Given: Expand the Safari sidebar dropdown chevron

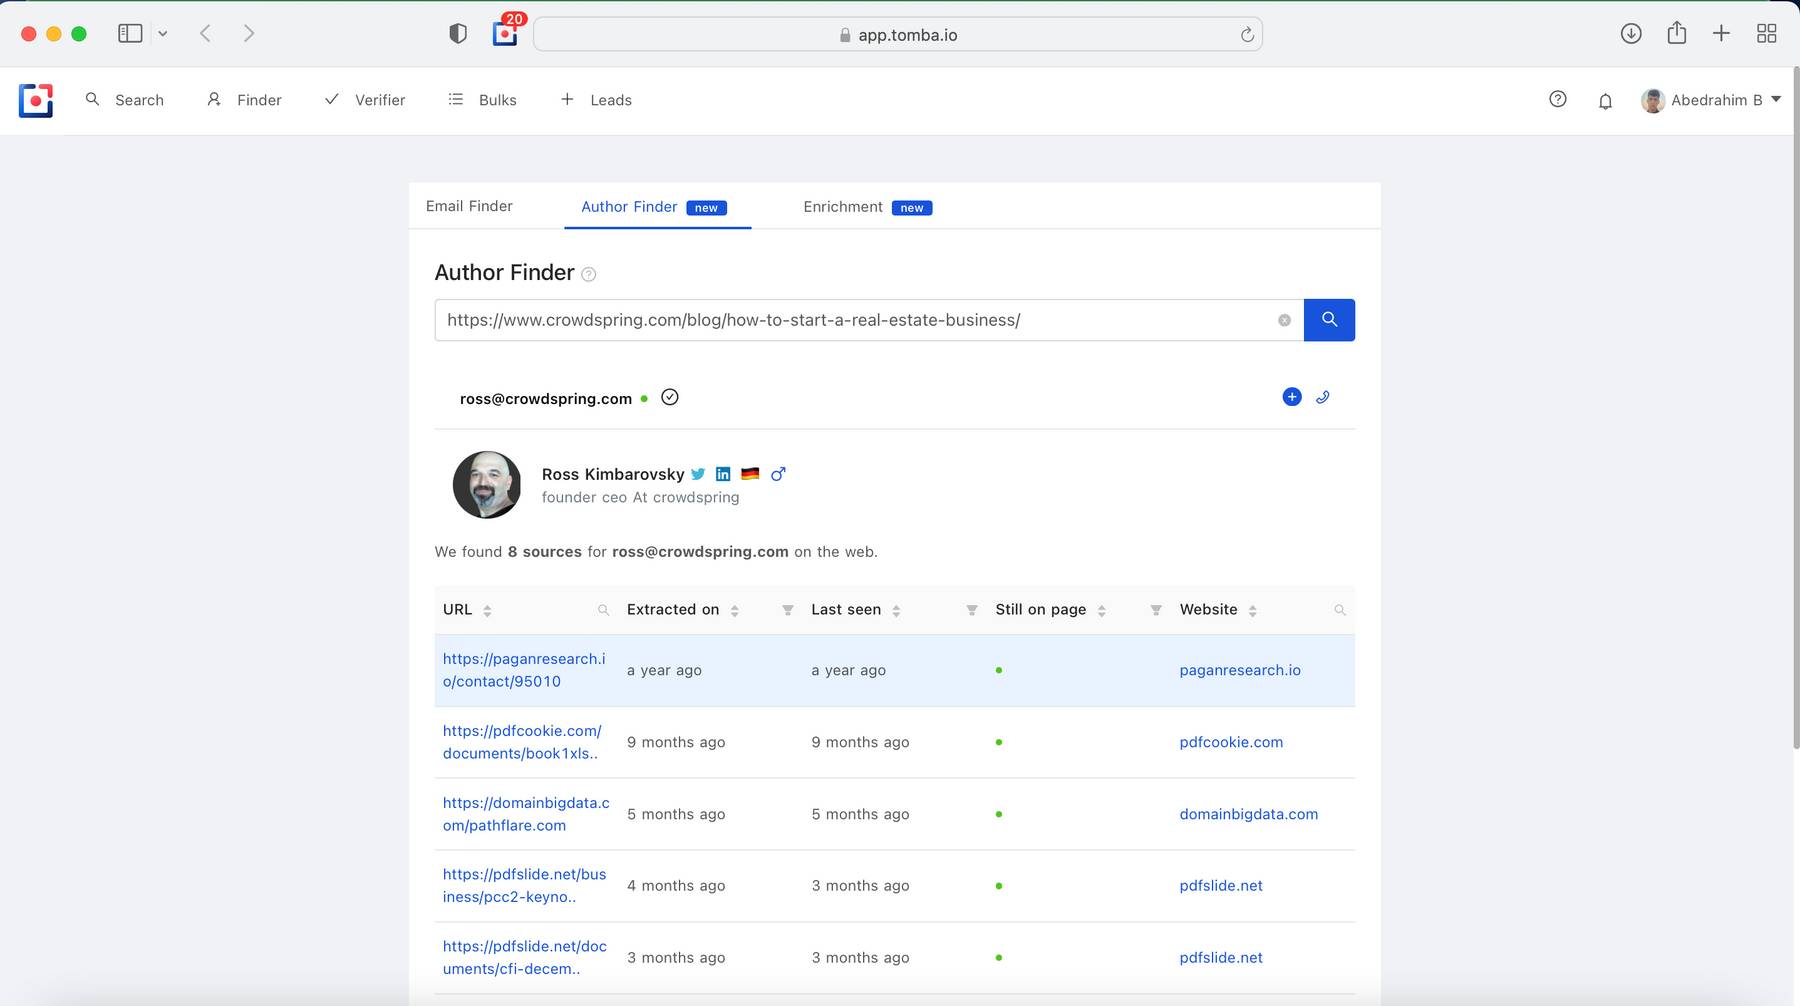Looking at the screenshot, I should 163,34.
